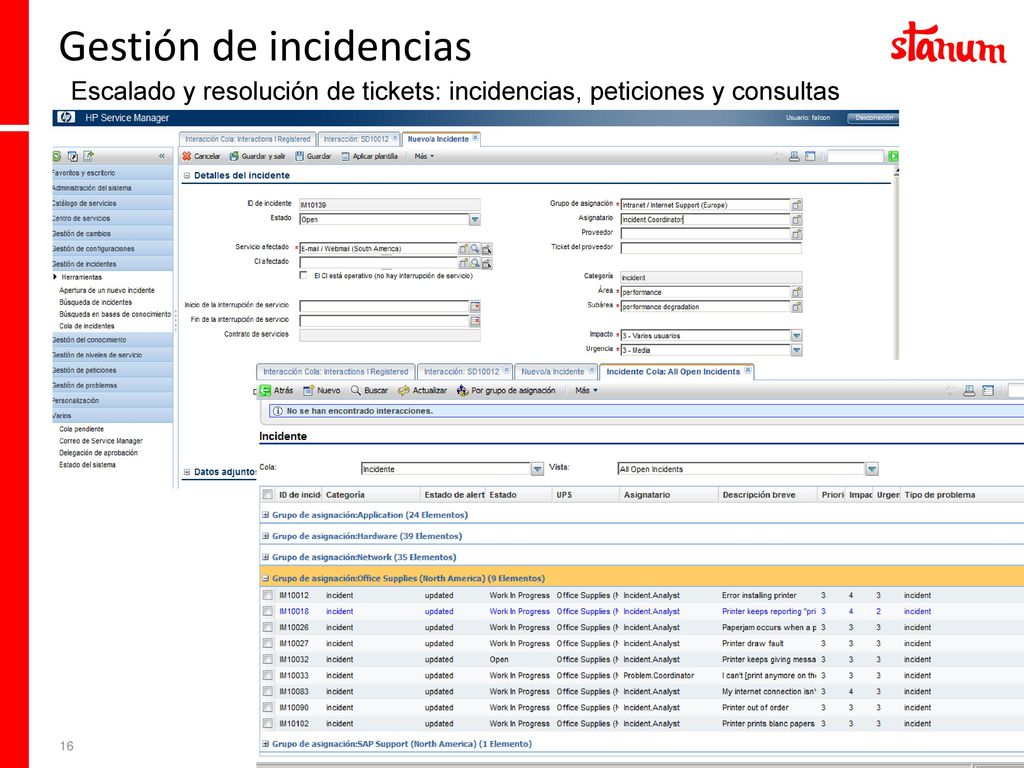Close the Incidente Cola: All Open Incidents tab
Screen dimensions: 1024x768
pos(748,370)
